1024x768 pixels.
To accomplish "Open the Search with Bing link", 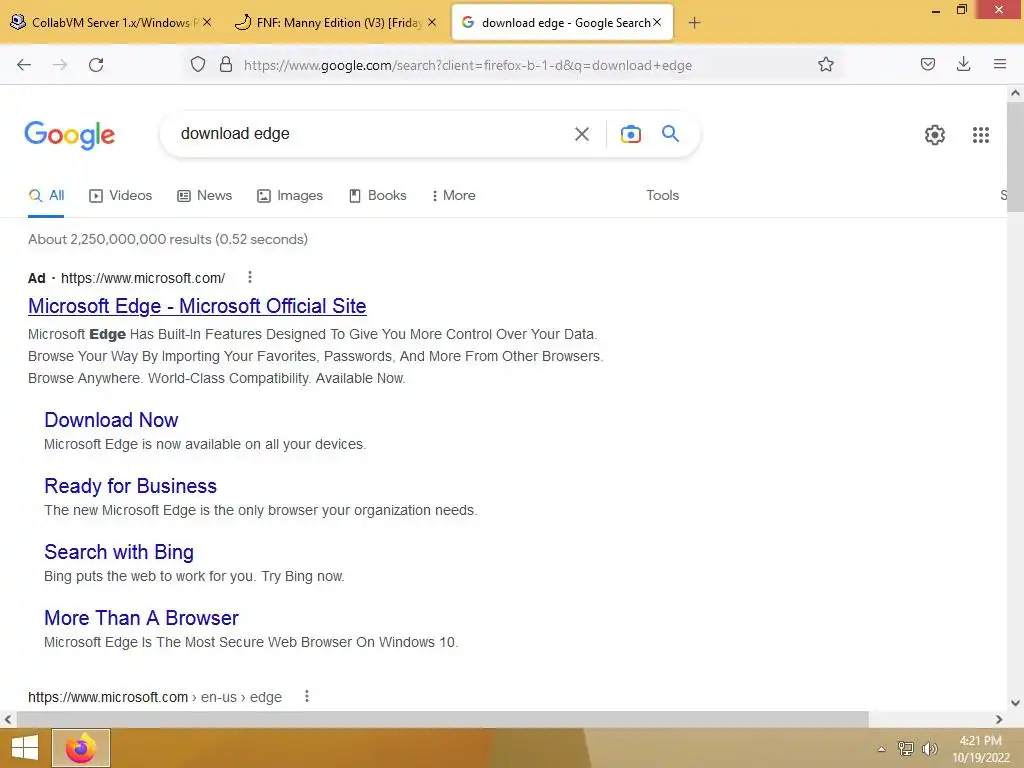I will (119, 551).
